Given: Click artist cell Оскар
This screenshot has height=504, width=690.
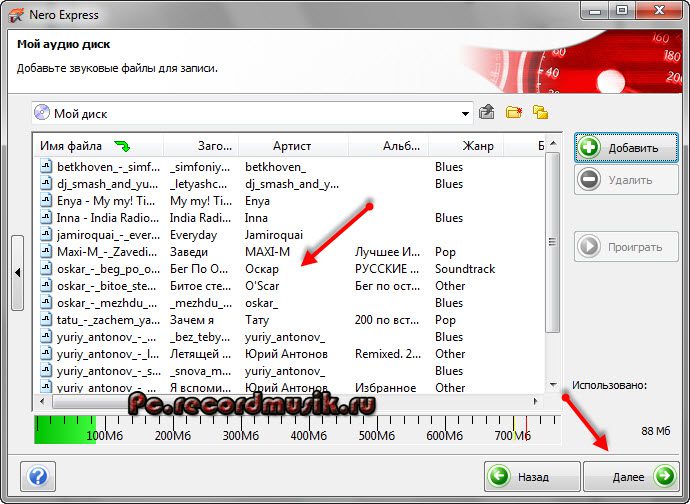Looking at the screenshot, I should [x=261, y=269].
